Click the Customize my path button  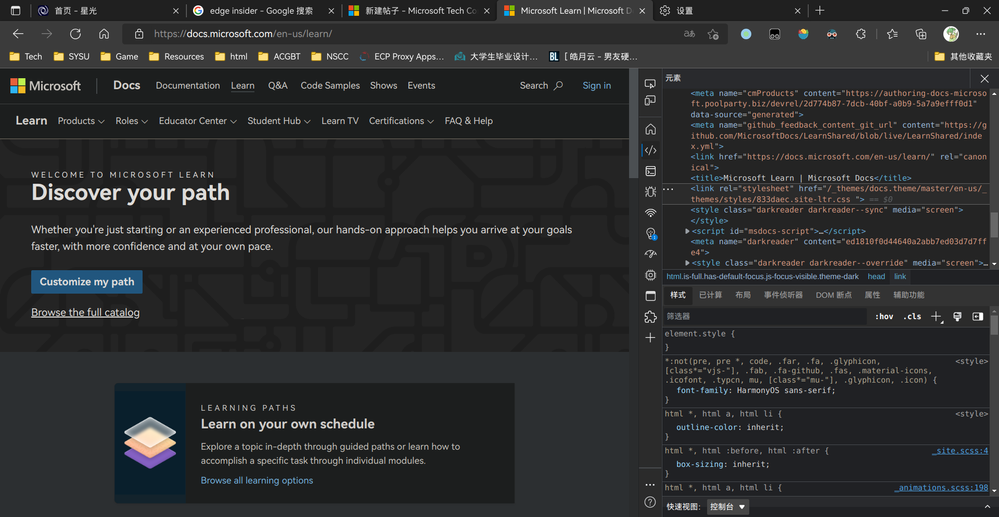coord(87,282)
